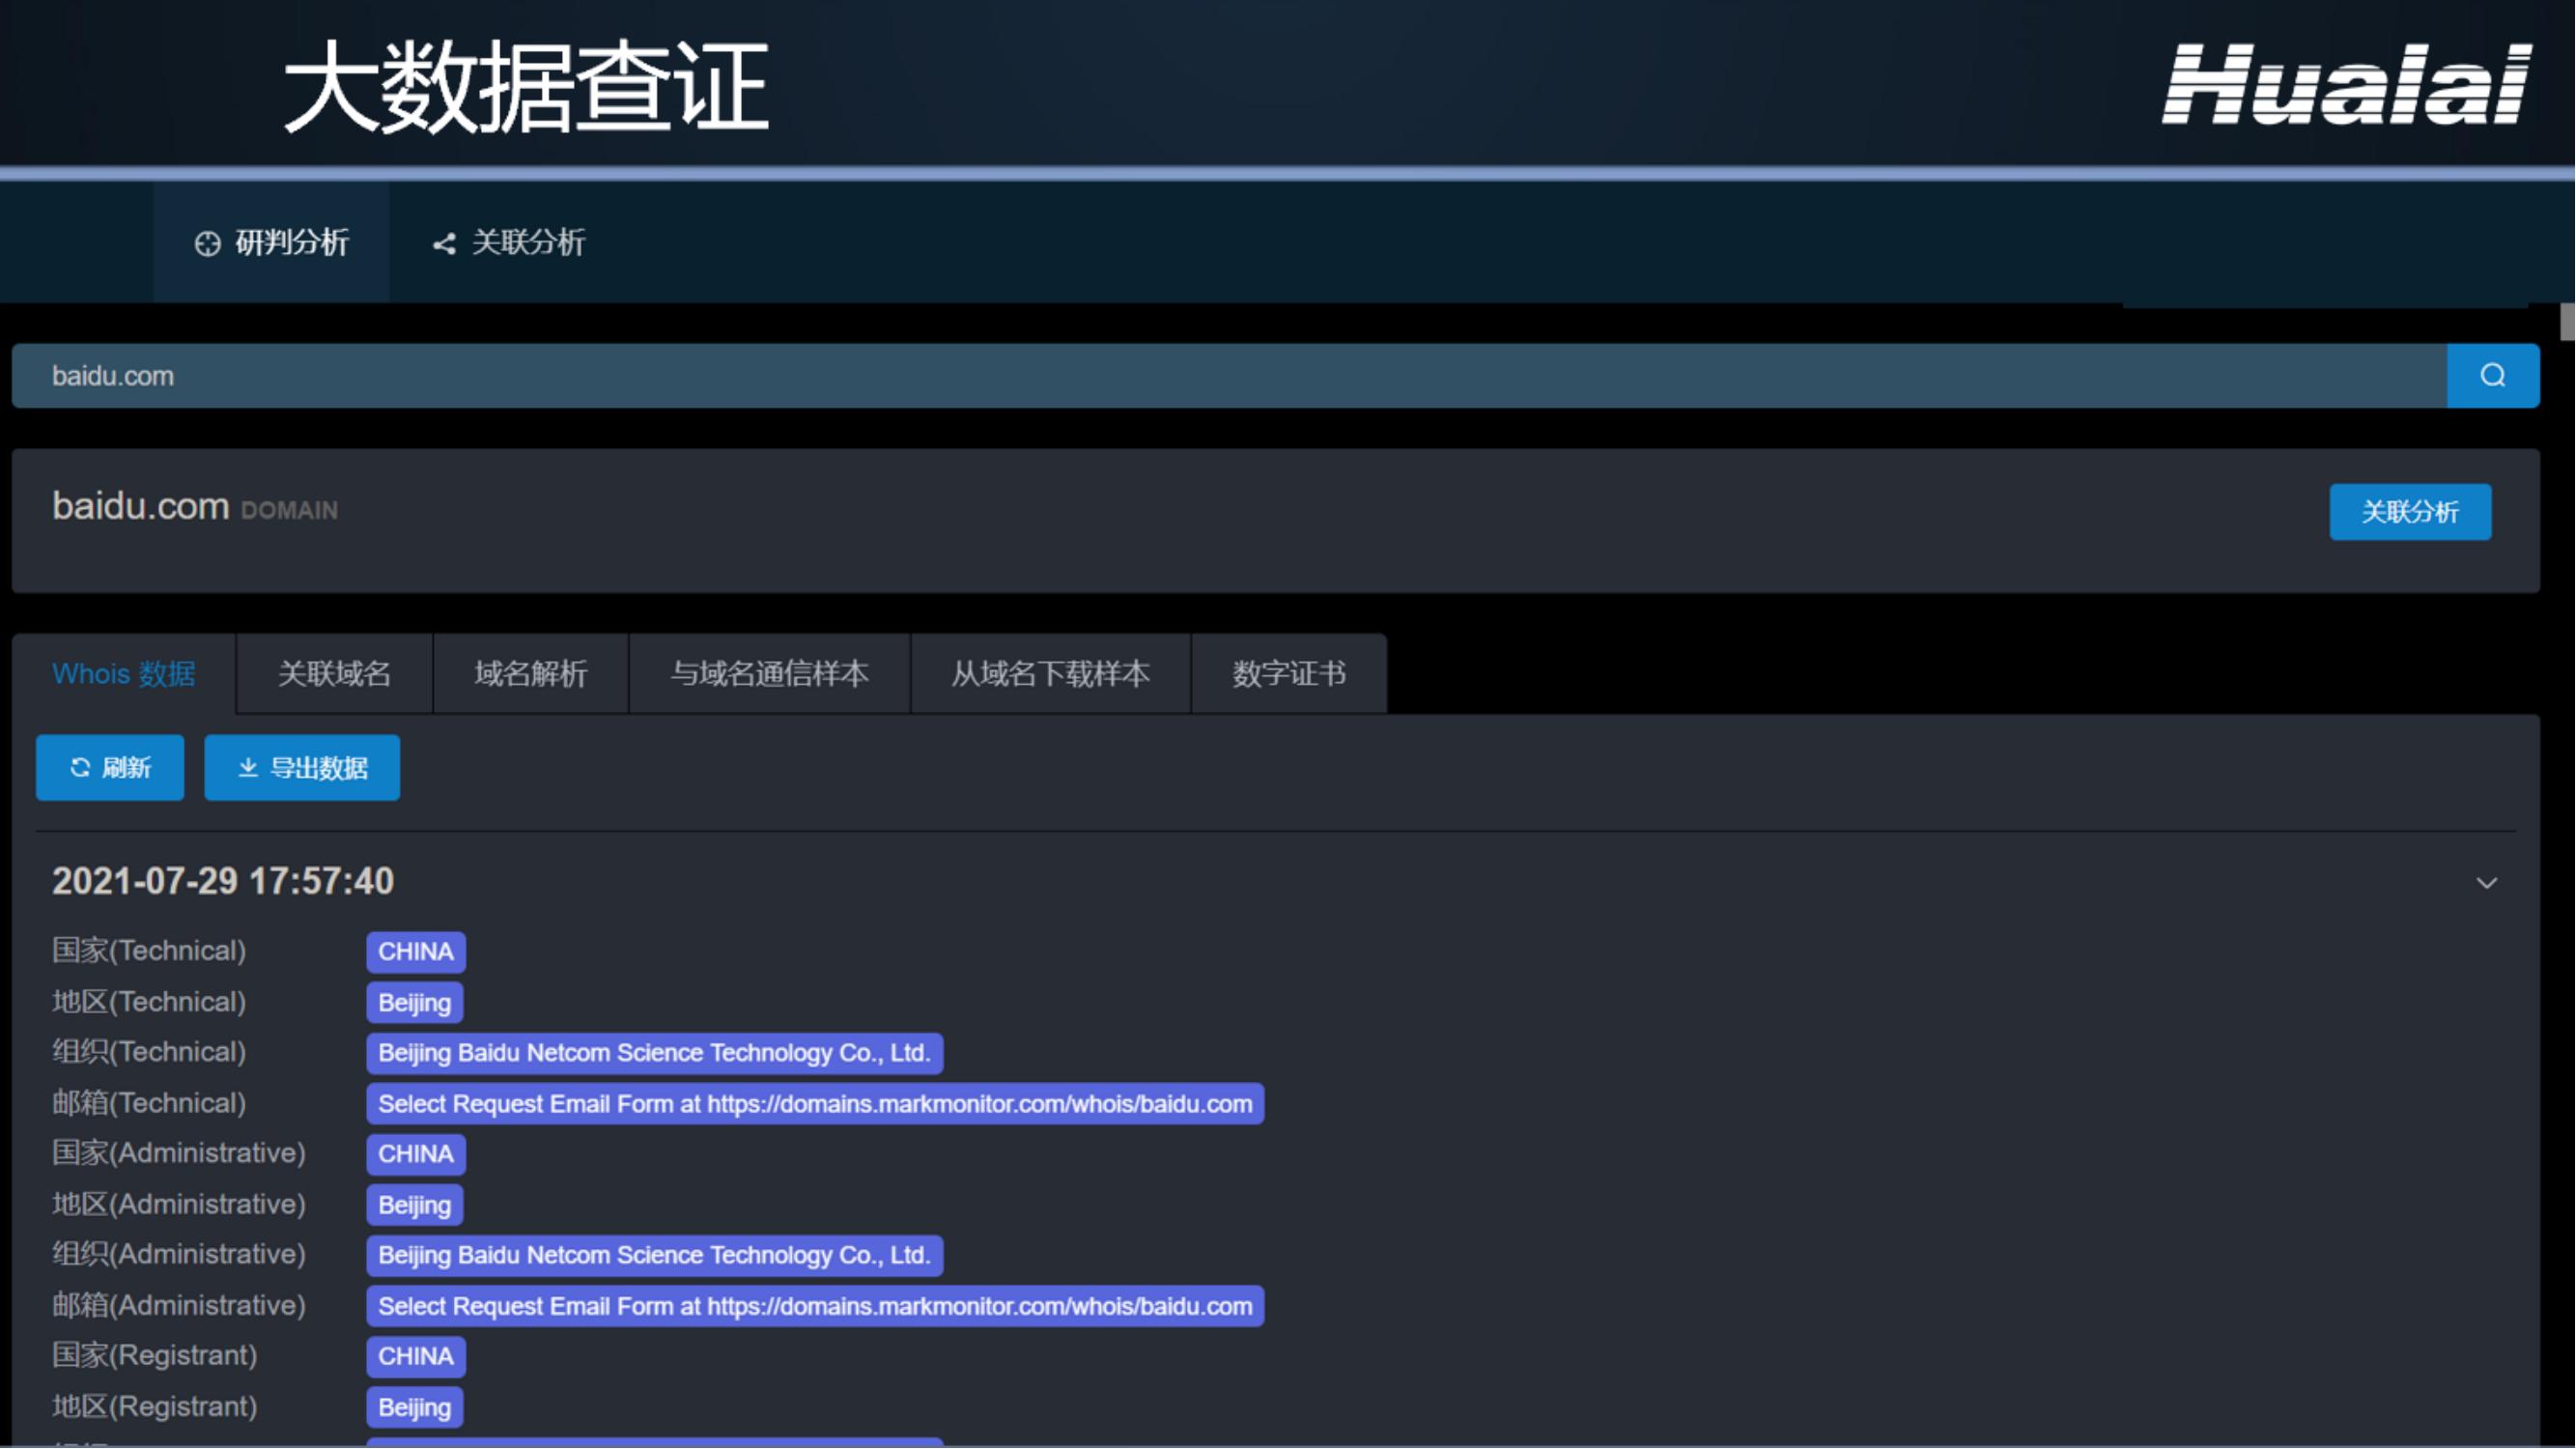This screenshot has height=1449, width=2576.
Task: Click the email tag for 邮箱(Administrative)
Action: point(815,1306)
